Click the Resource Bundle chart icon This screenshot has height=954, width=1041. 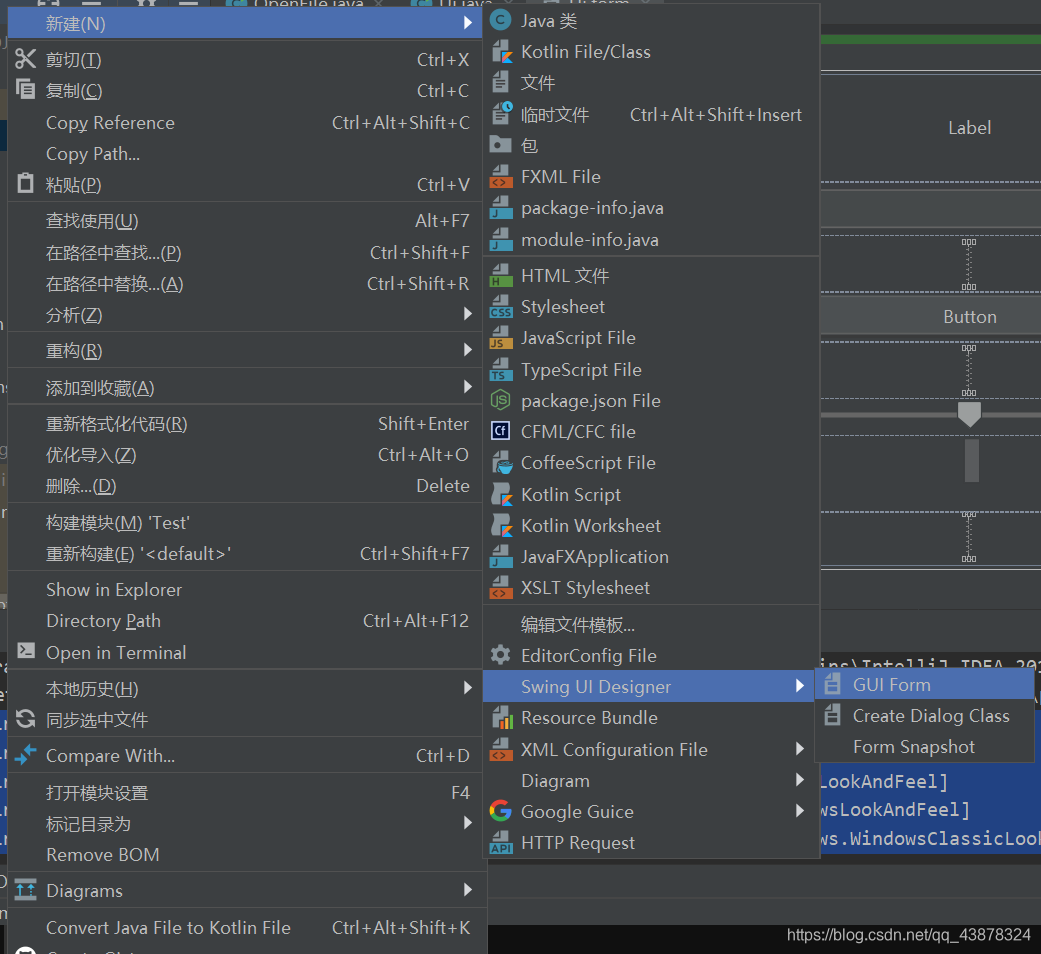[x=501, y=718]
